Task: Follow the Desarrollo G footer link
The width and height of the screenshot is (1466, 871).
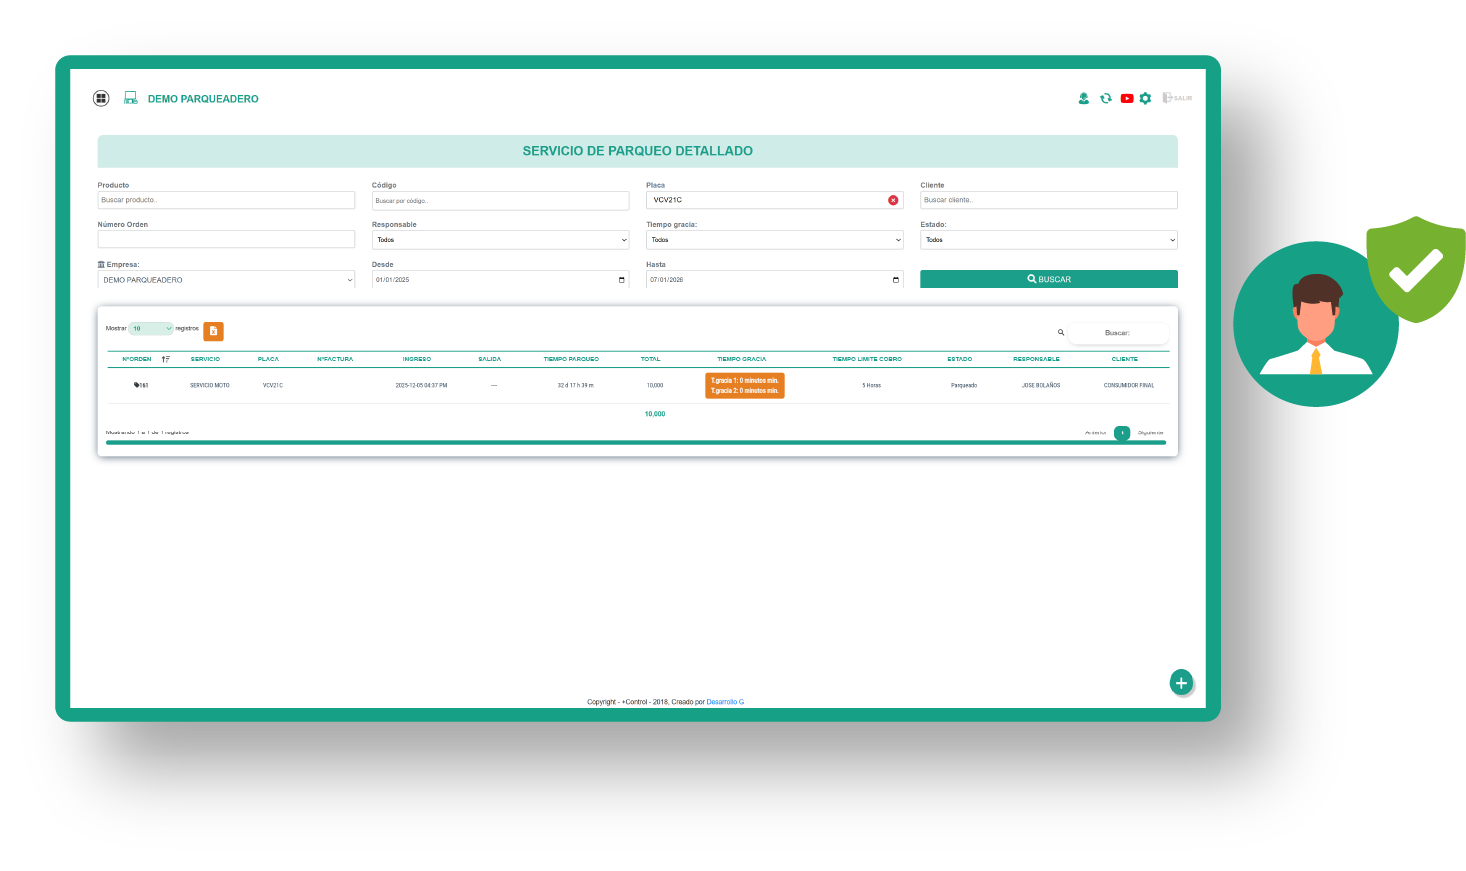Action: (725, 702)
